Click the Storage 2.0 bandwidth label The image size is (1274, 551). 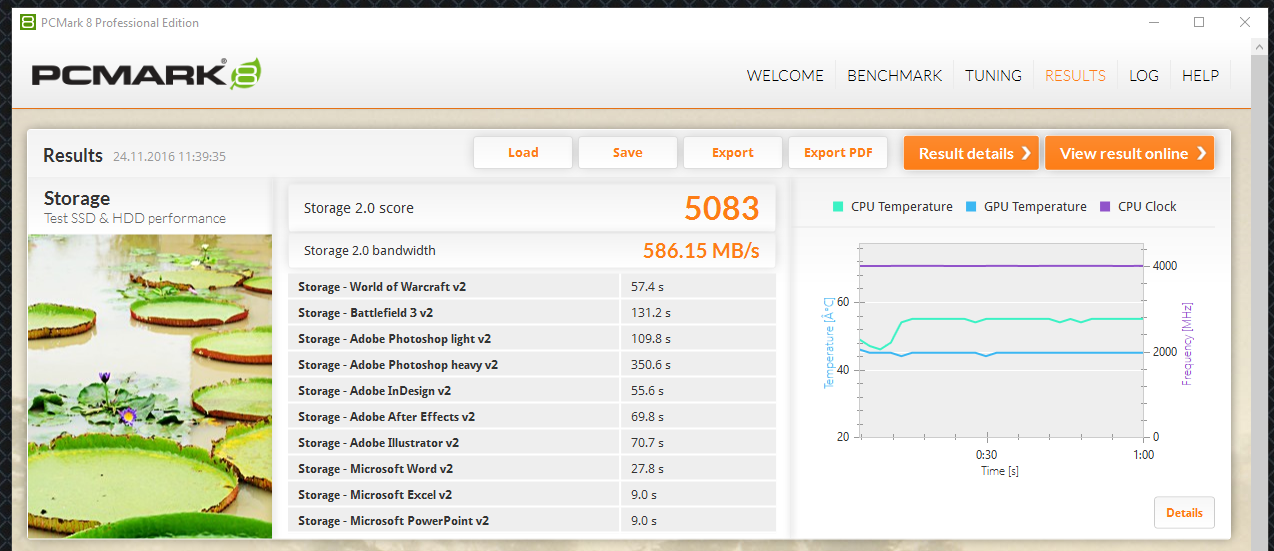tap(369, 251)
